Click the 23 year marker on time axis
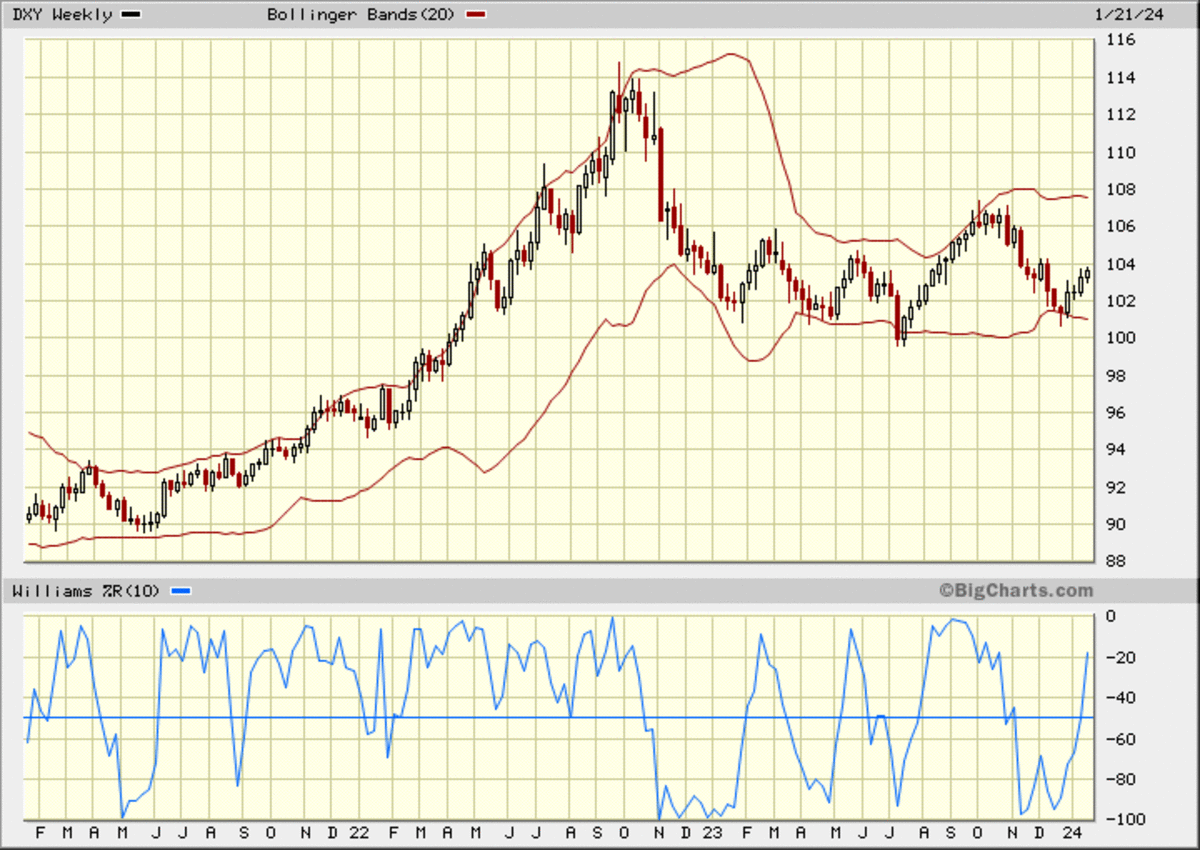 [x=712, y=832]
